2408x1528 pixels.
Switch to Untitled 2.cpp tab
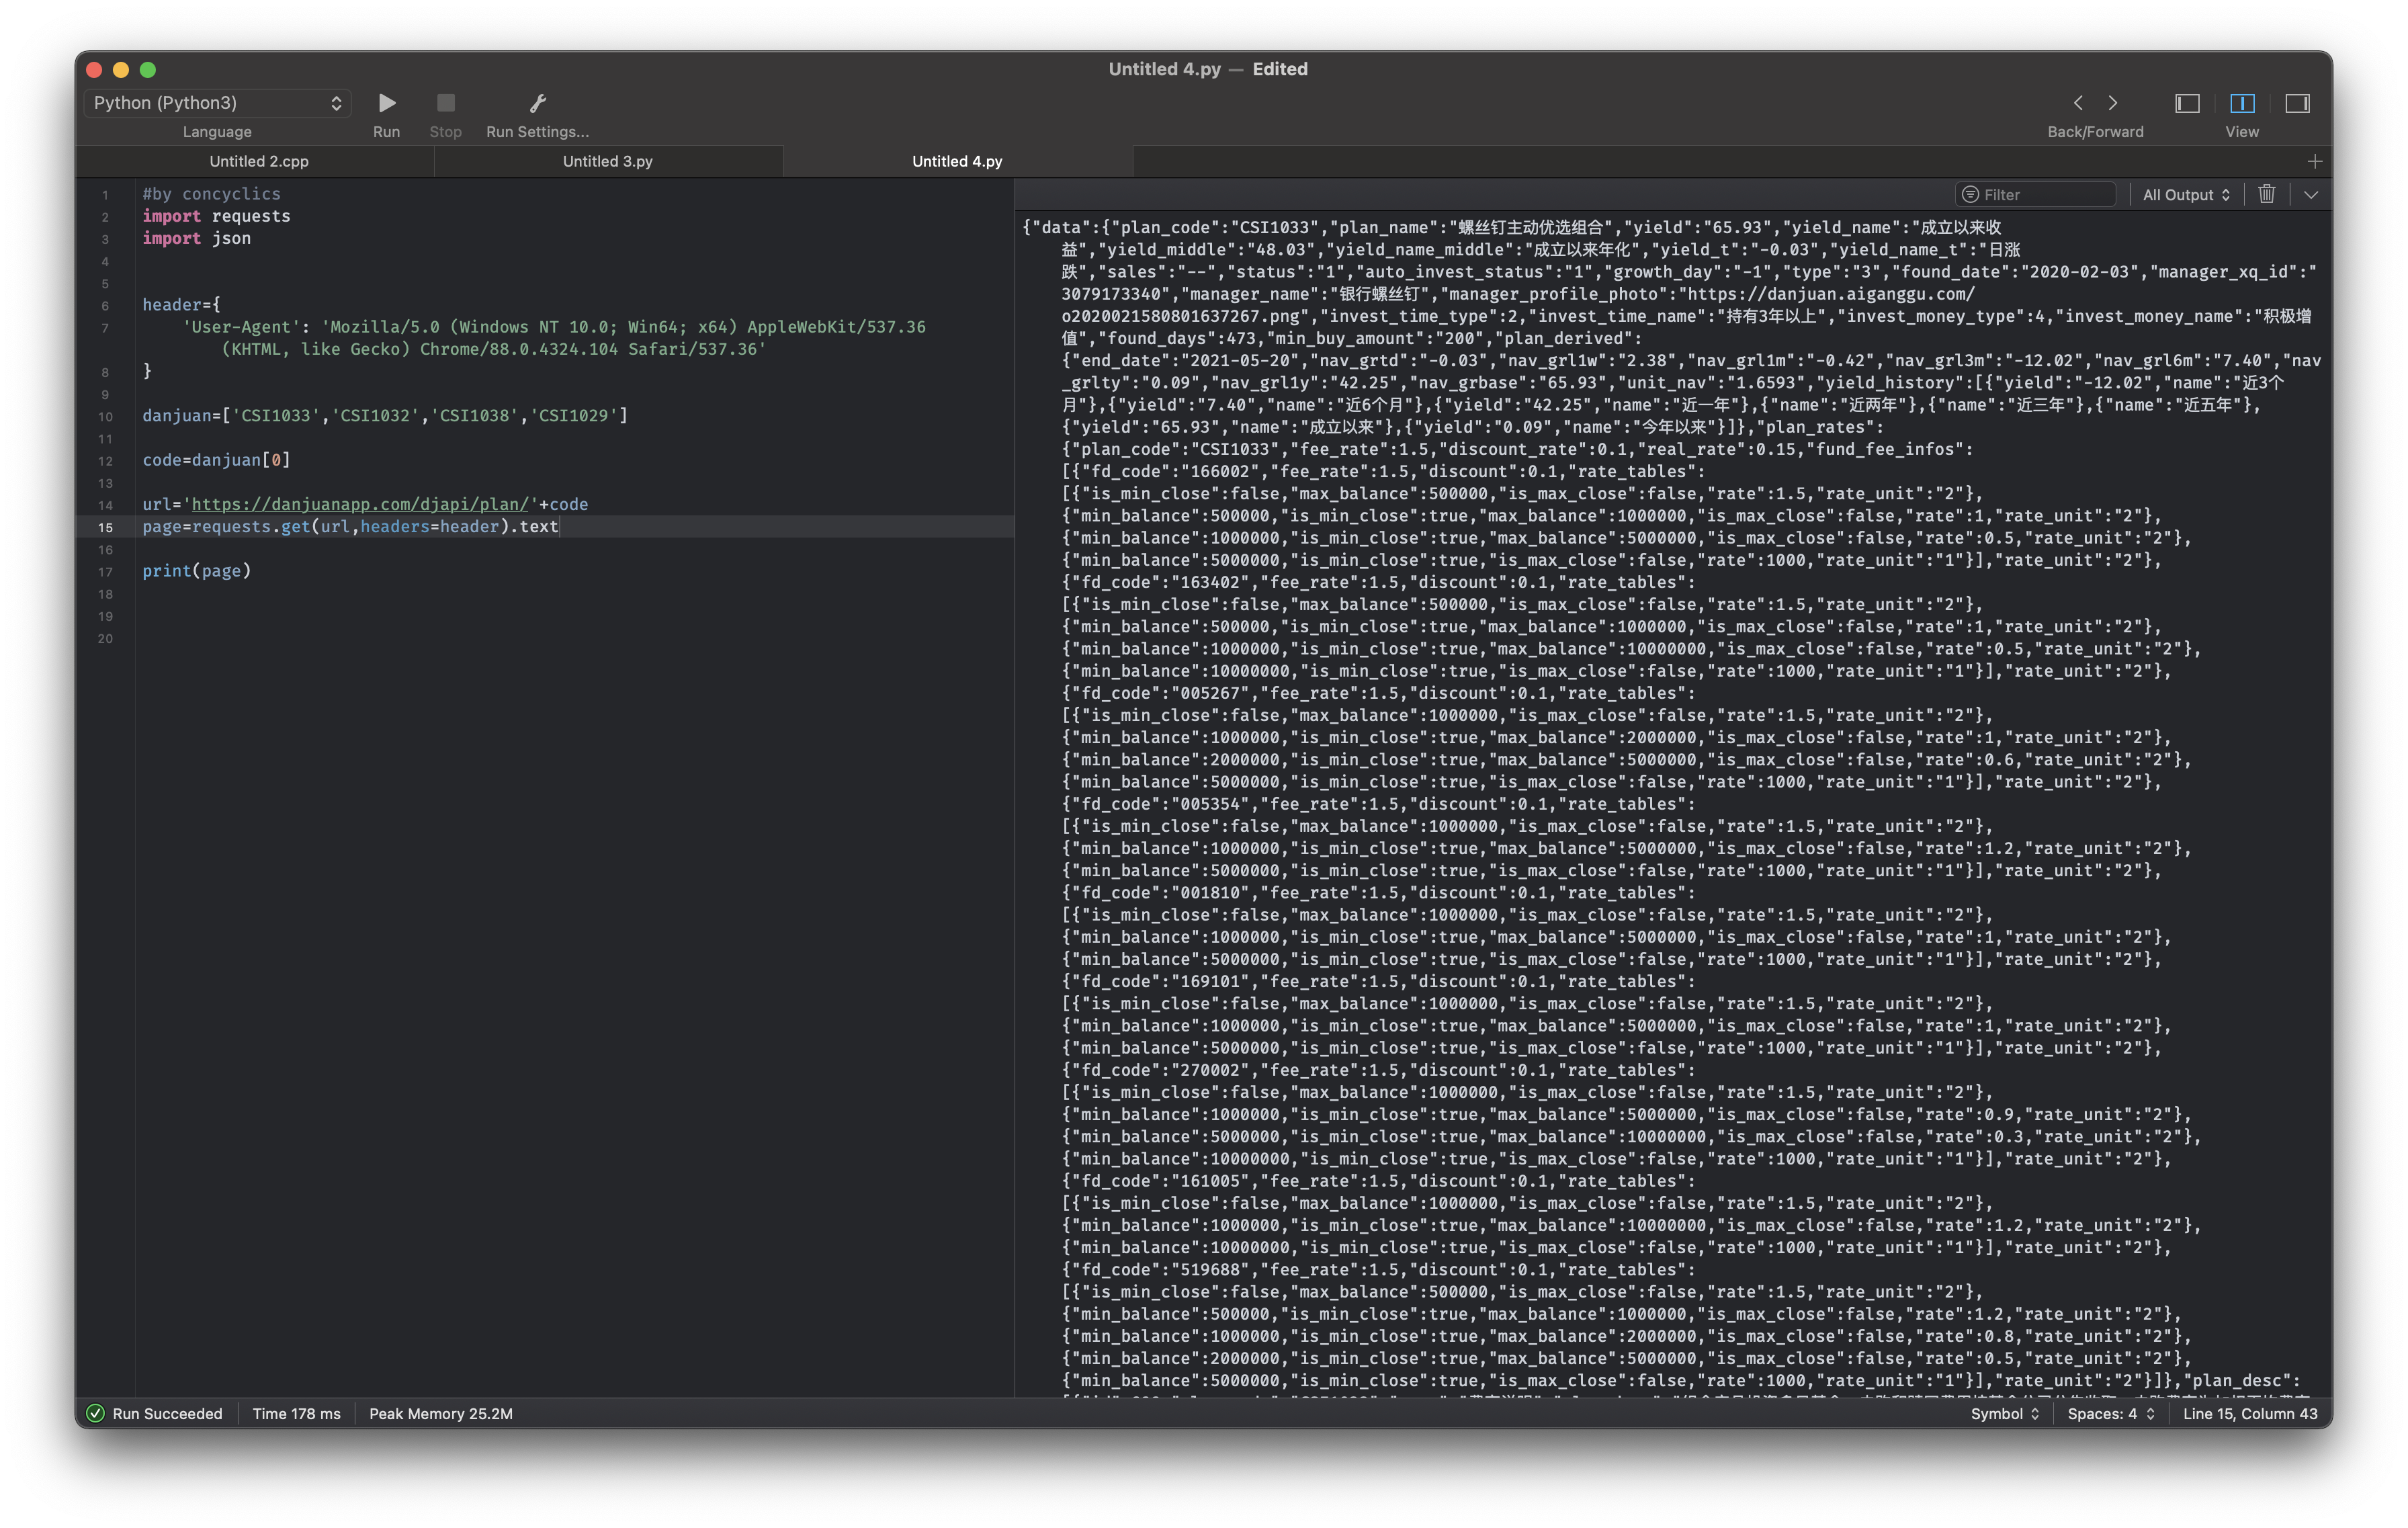[x=259, y=161]
